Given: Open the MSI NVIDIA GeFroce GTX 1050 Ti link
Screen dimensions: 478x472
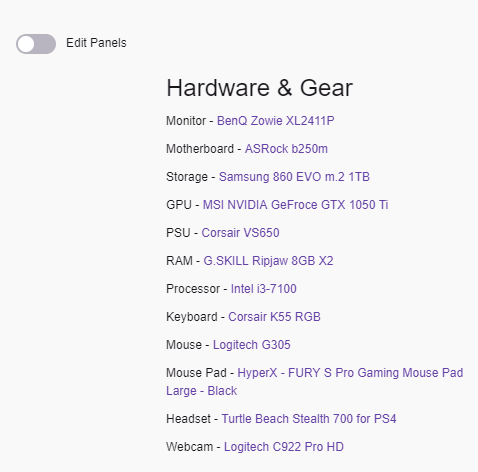Looking at the screenshot, I should tap(296, 205).
